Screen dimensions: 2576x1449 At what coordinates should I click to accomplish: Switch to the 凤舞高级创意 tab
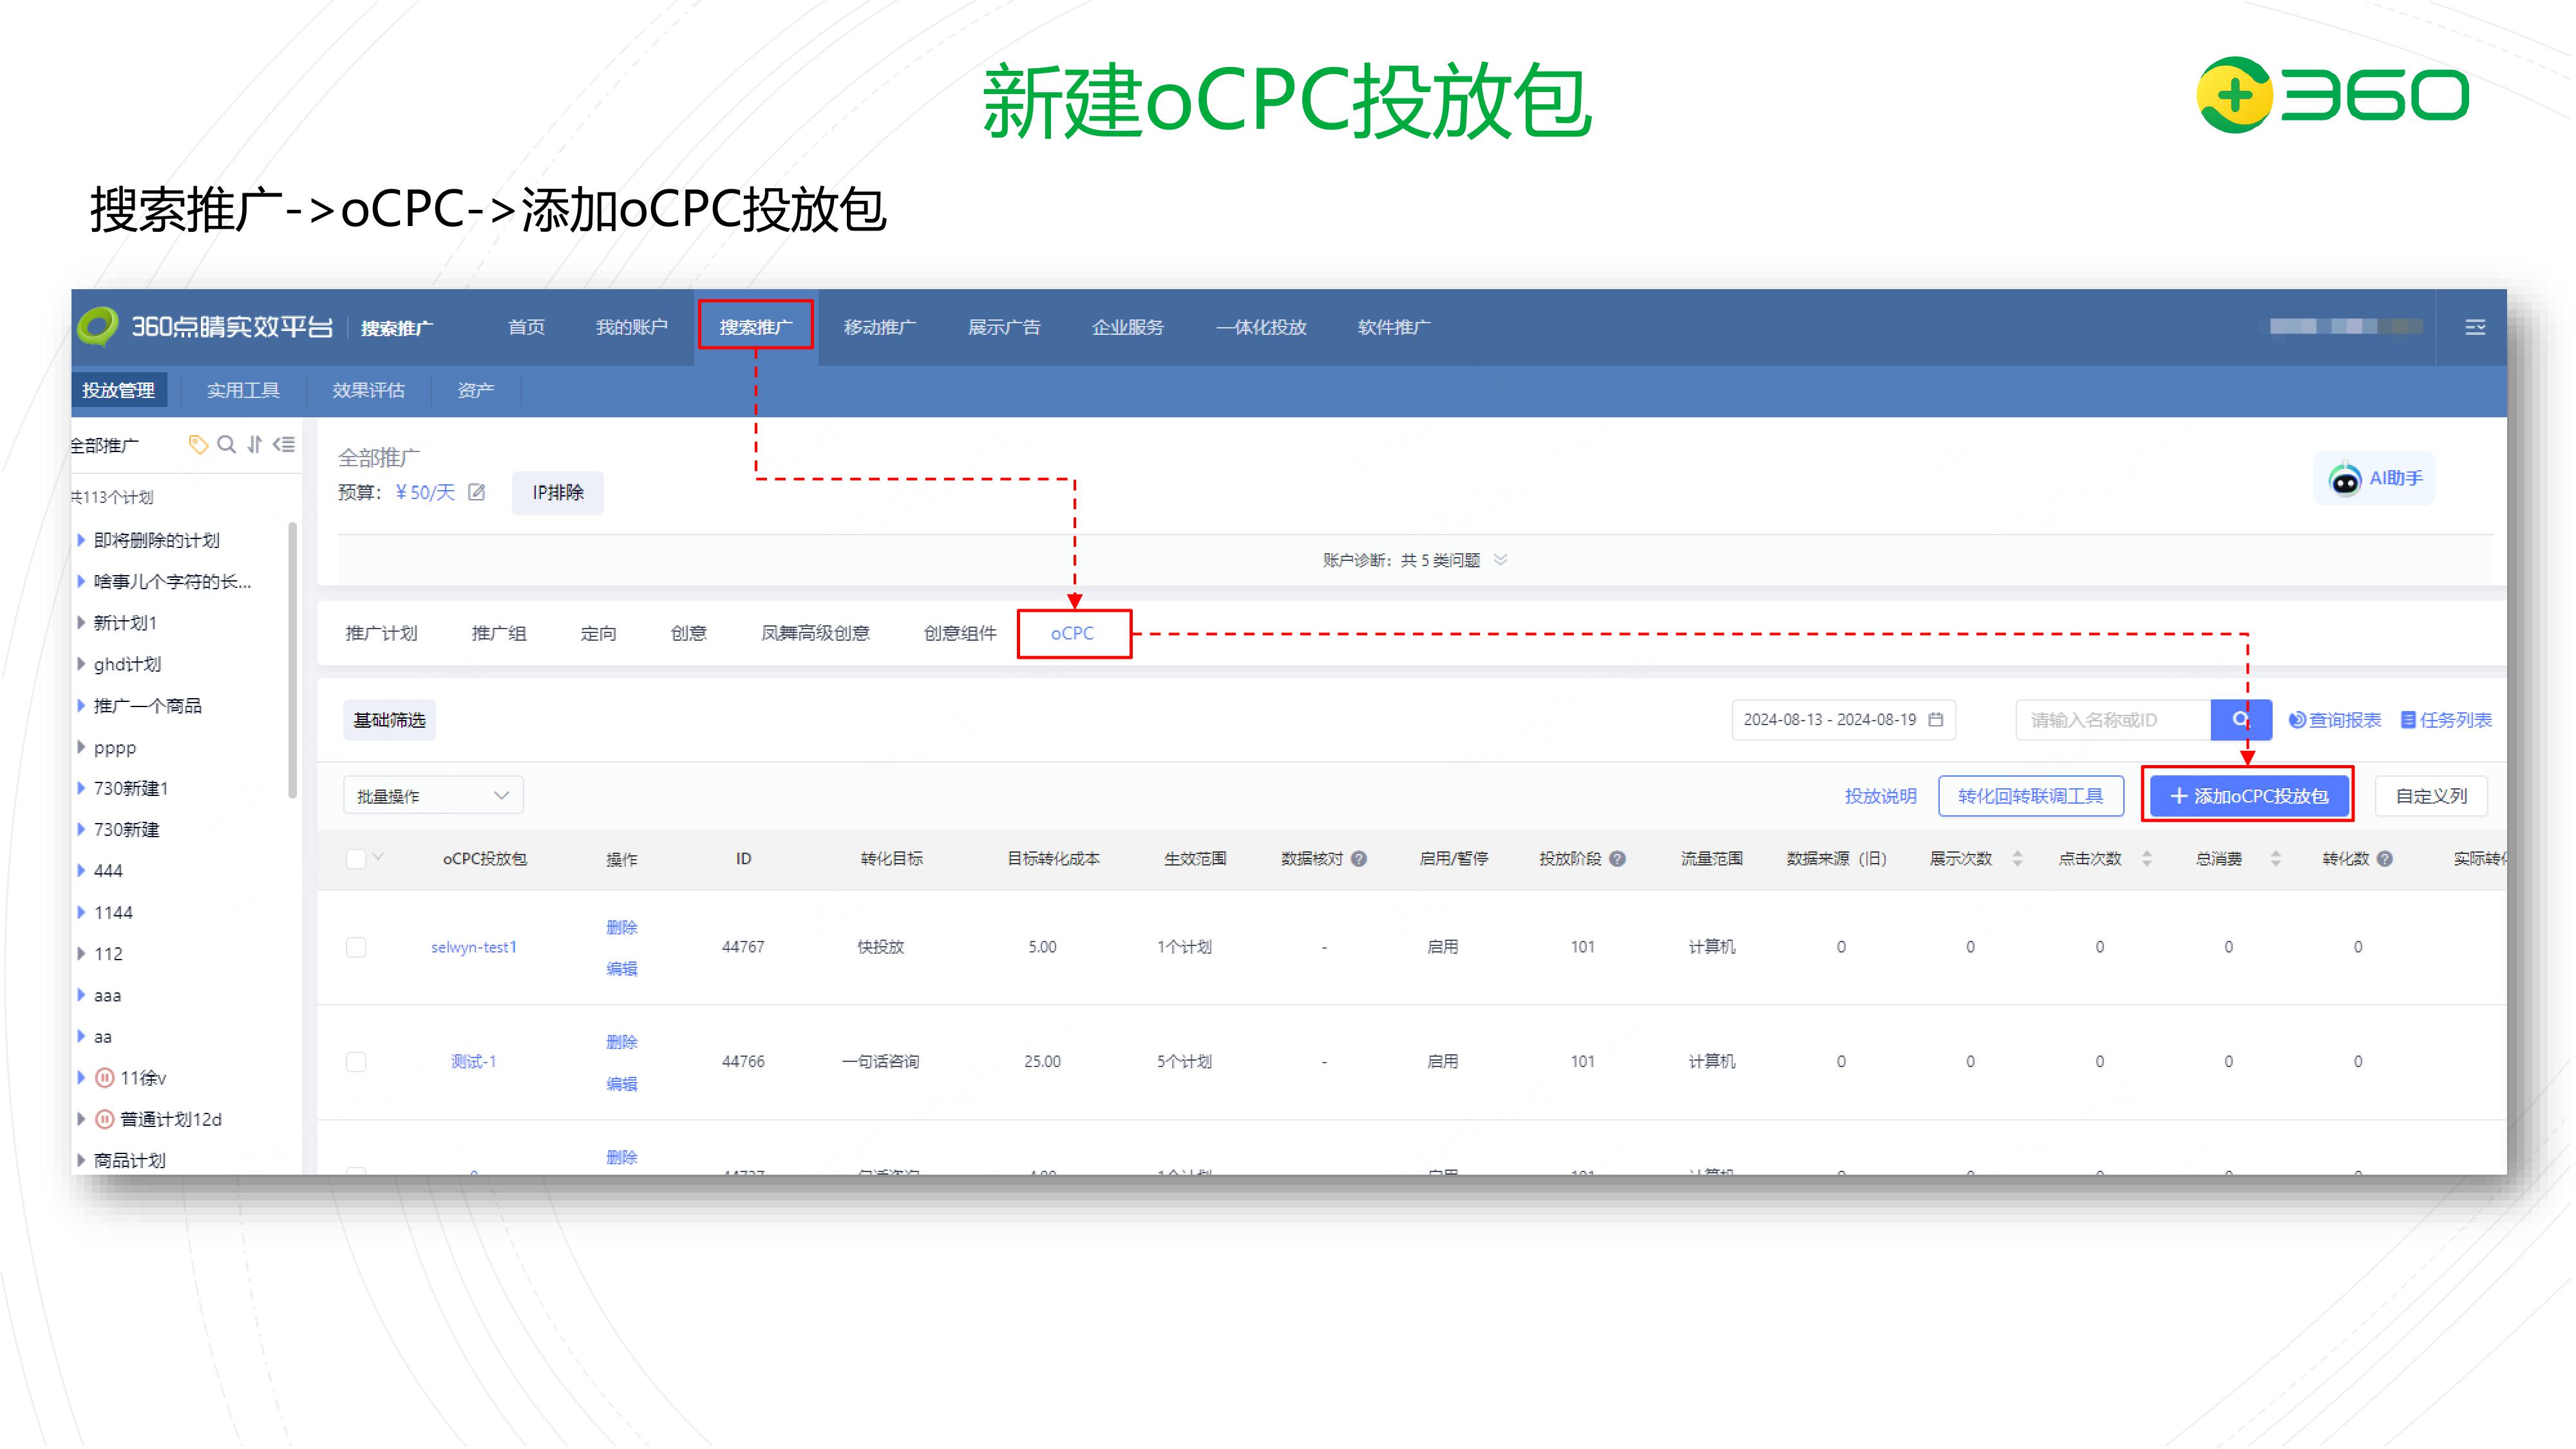click(815, 633)
